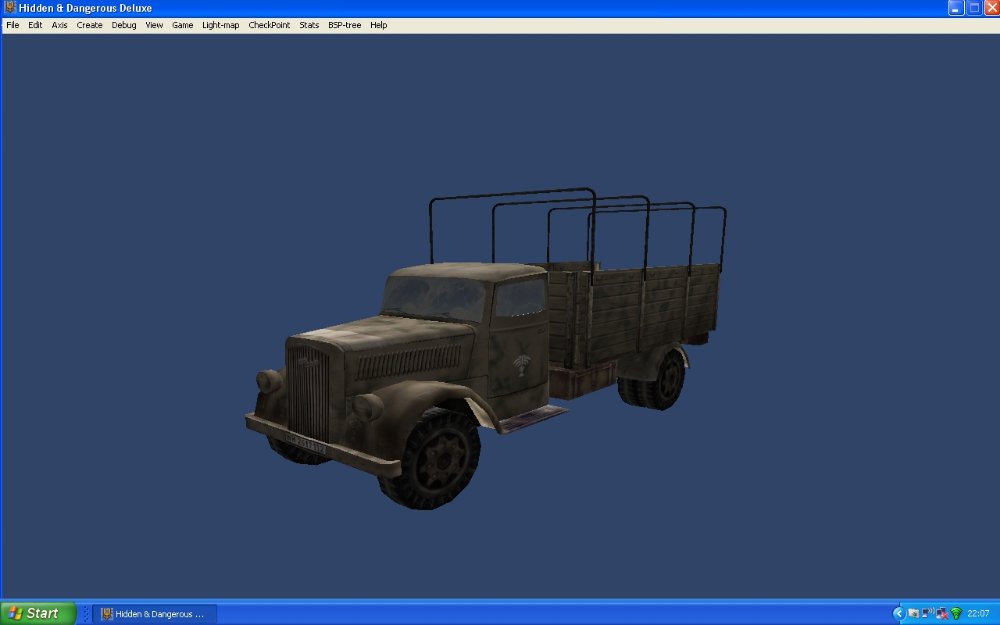Open the BSP-tree menu
Screen dimensions: 1000x625
tap(345, 25)
